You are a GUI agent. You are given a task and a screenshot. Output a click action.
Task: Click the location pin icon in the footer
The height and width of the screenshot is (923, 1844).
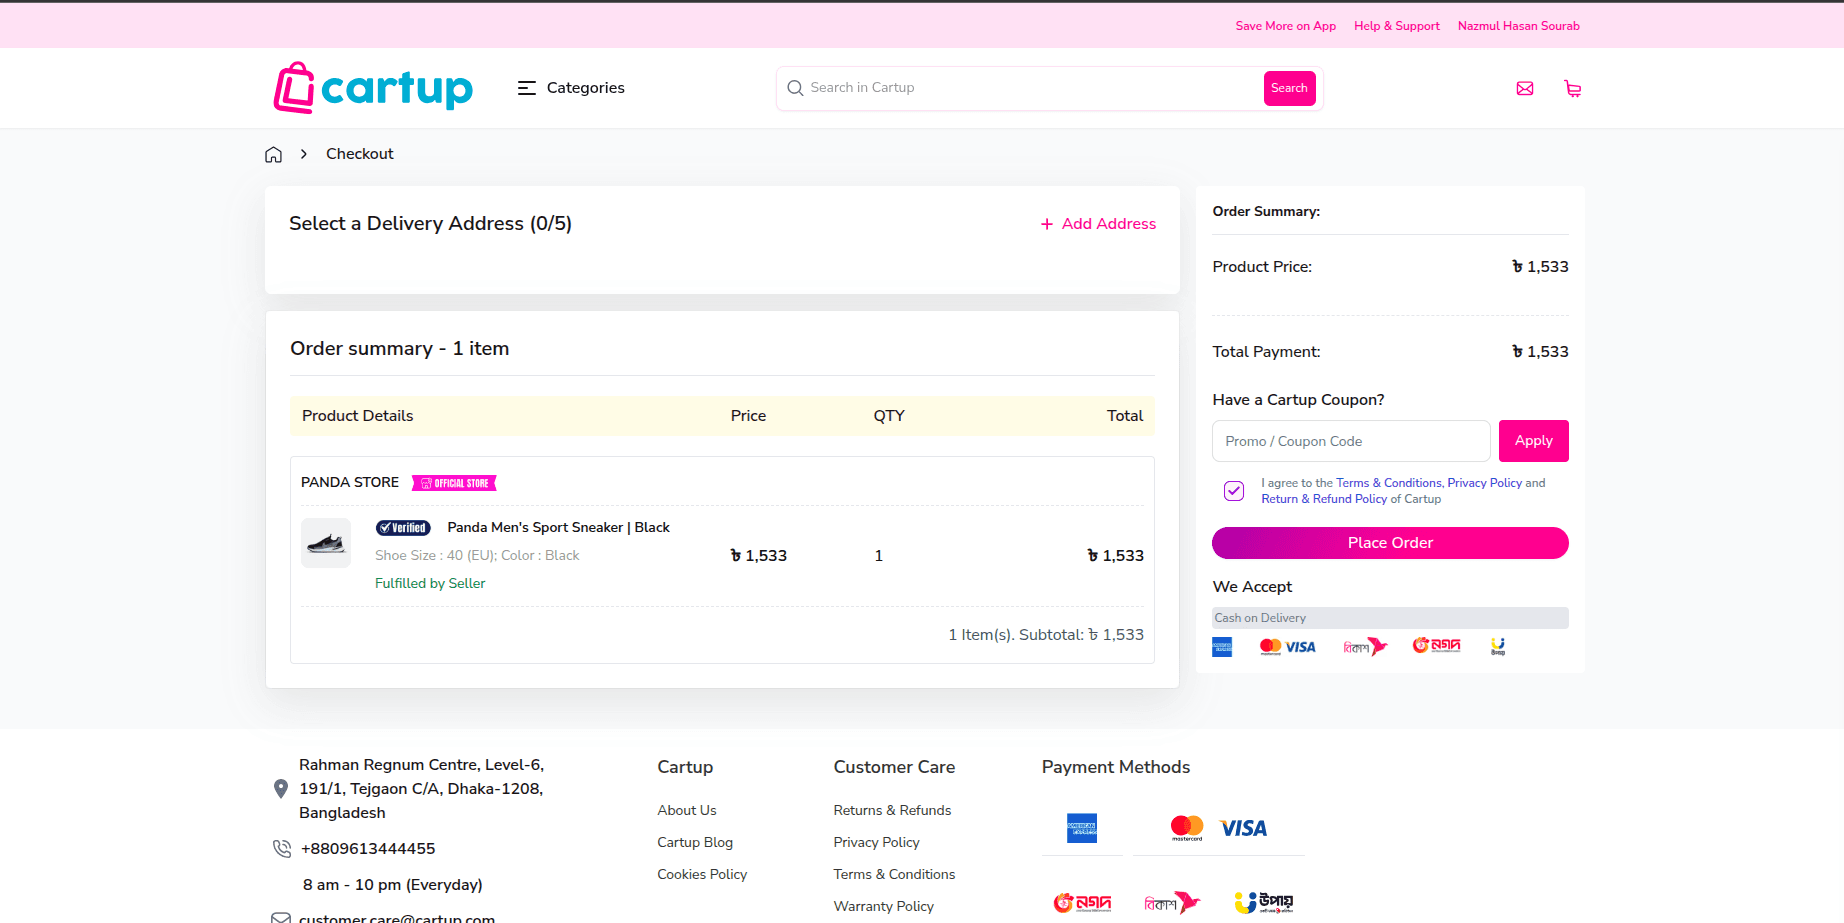point(281,788)
